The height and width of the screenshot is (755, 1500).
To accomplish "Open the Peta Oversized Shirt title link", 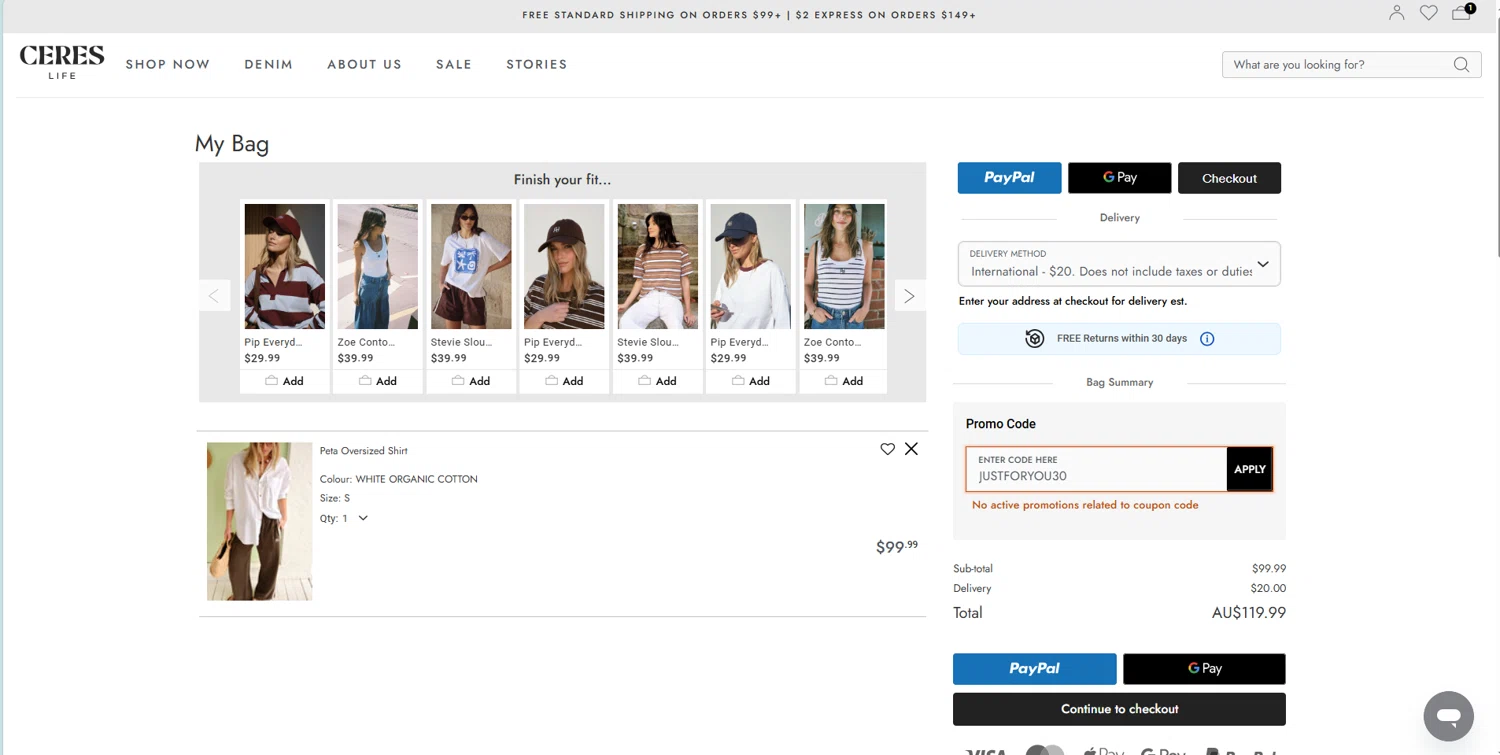I will click(364, 451).
